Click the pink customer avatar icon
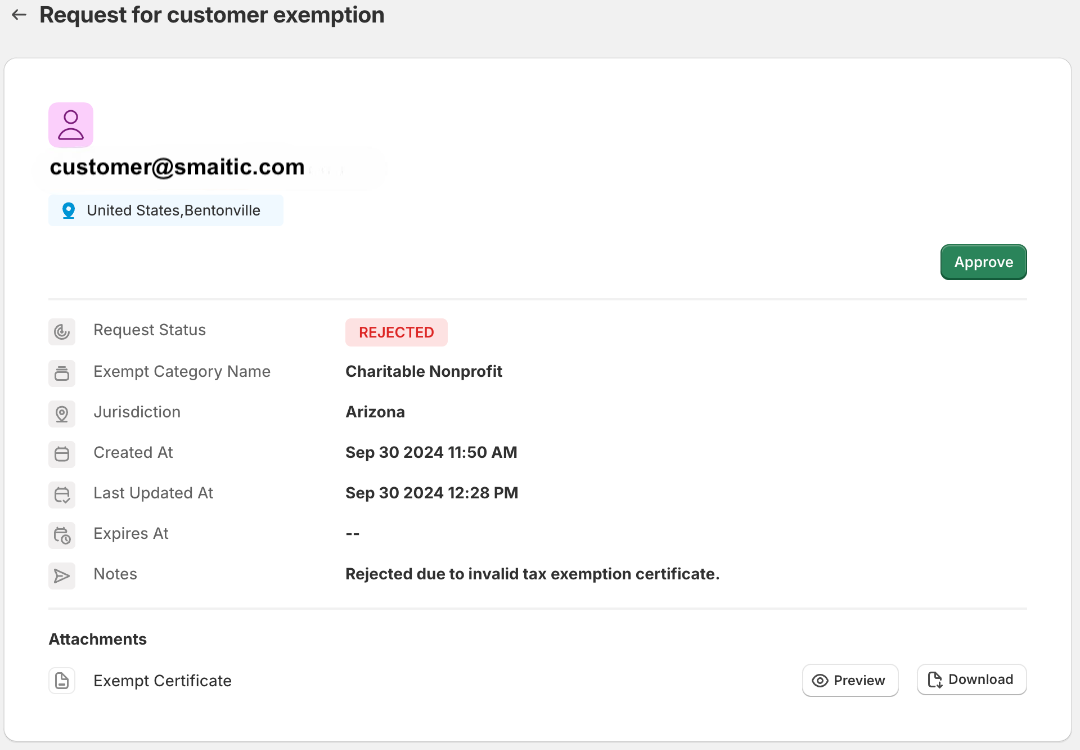Viewport: 1080px width, 750px height. pyautogui.click(x=71, y=125)
